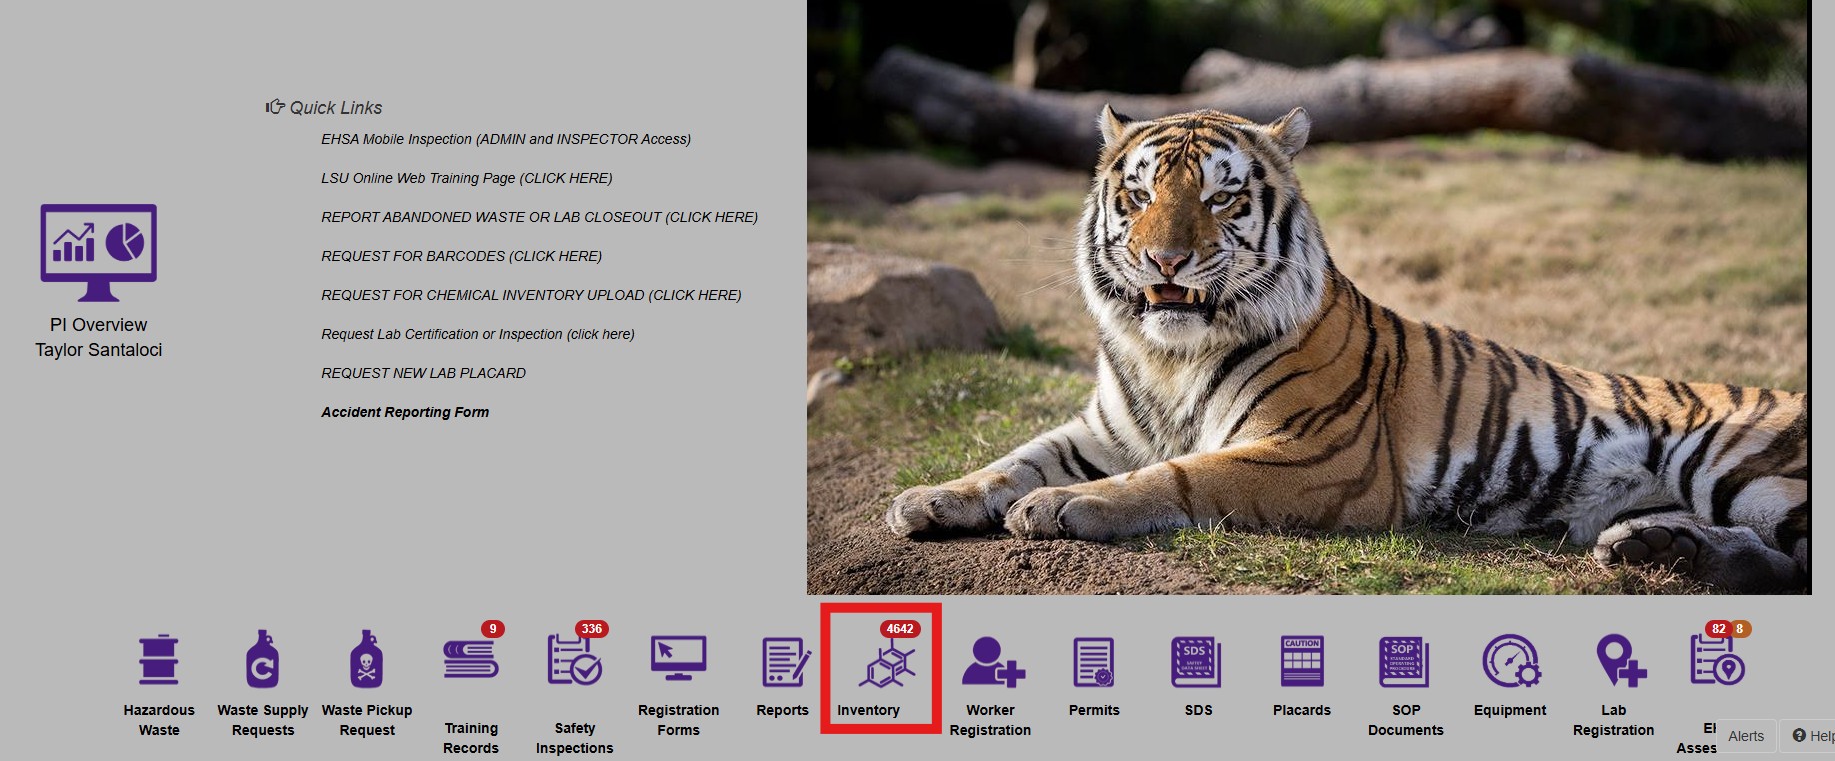
Task: Click the Registration Forms icon
Action: coord(679,661)
